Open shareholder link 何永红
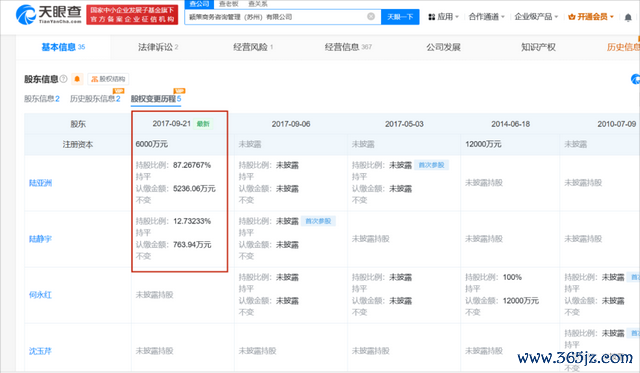 point(40,295)
